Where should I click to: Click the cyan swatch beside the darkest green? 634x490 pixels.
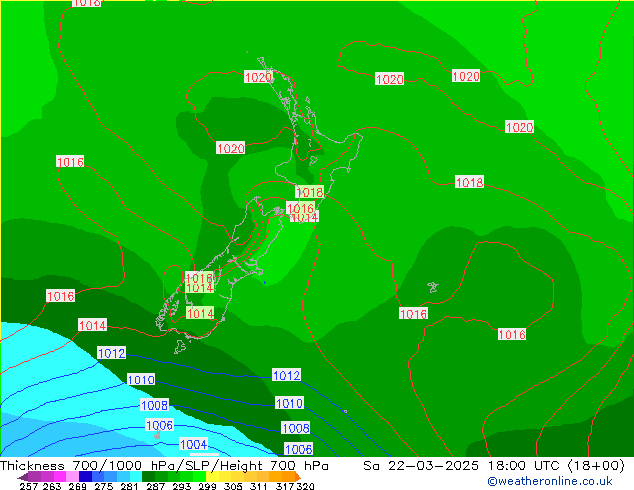tap(136, 476)
